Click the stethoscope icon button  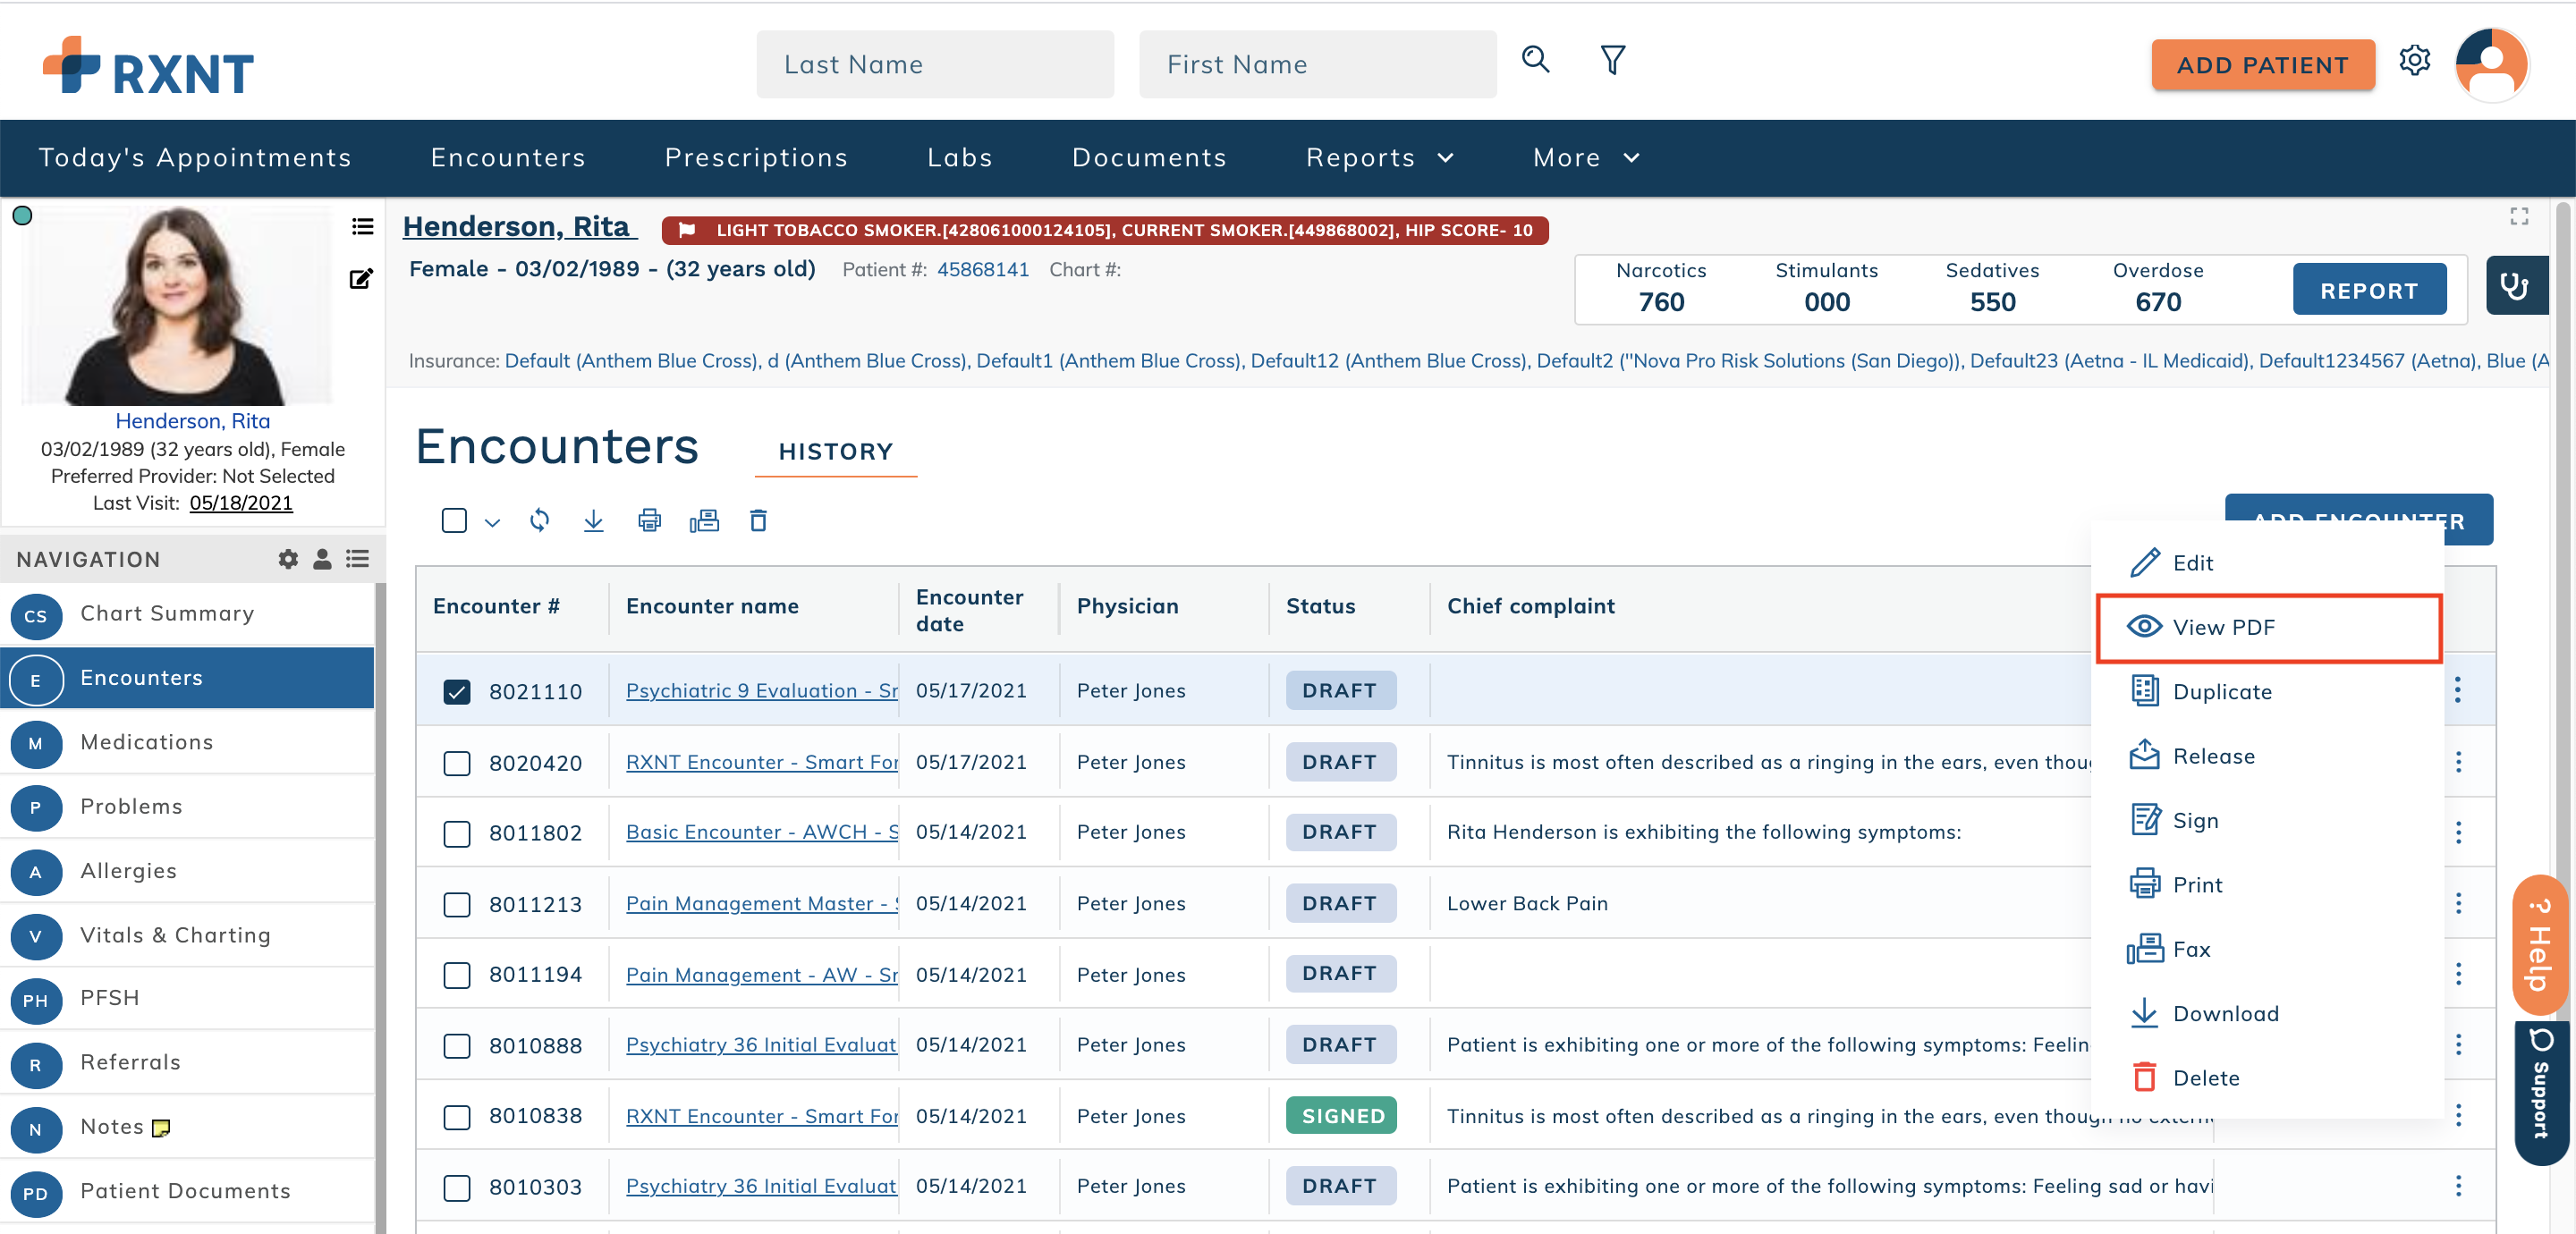point(2515,287)
